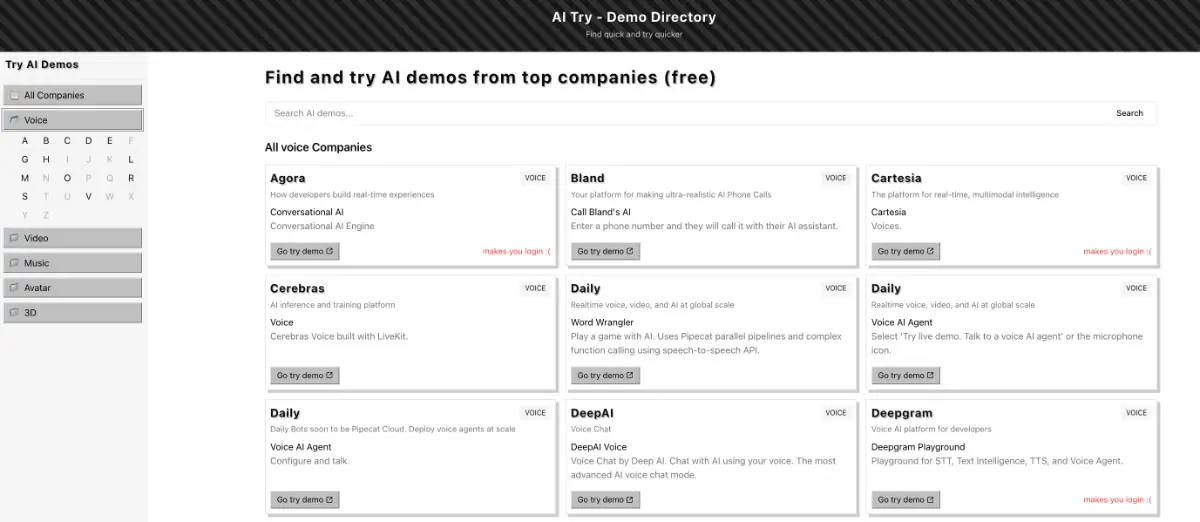Click the 'Call Bland's AI' demo name
Viewport: 1200px width, 522px height.
[601, 212]
